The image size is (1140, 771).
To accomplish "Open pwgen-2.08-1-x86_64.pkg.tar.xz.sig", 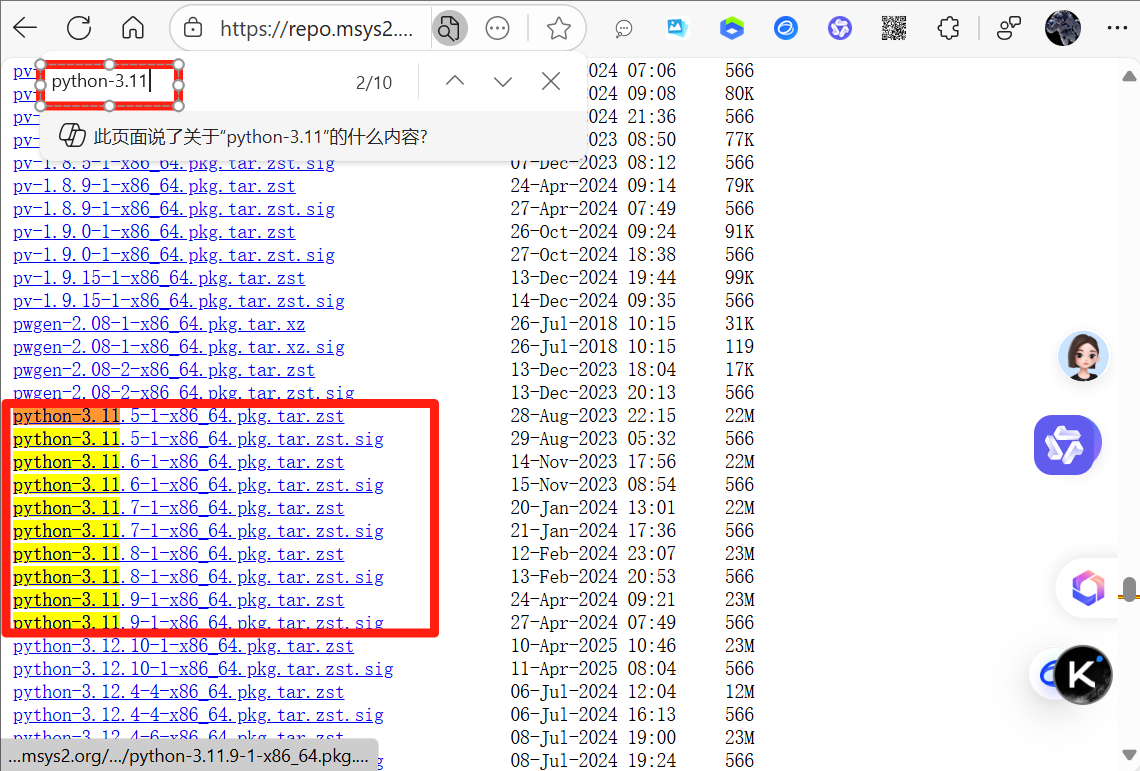I will [179, 347].
